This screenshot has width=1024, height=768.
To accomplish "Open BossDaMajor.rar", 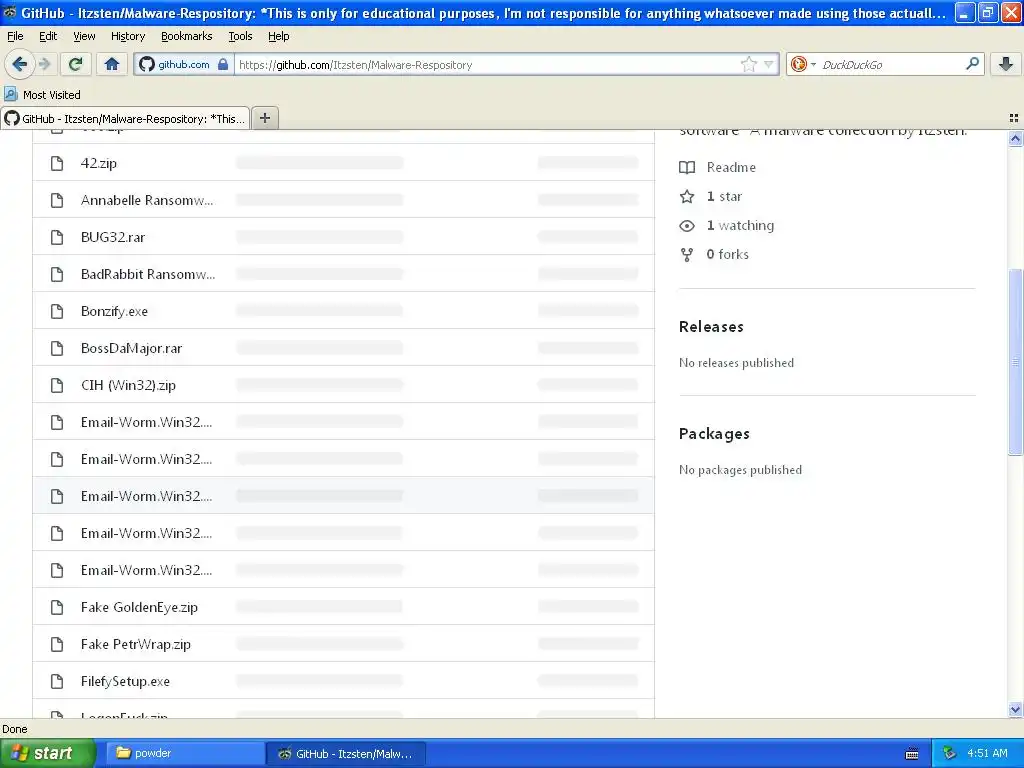I will (131, 348).
